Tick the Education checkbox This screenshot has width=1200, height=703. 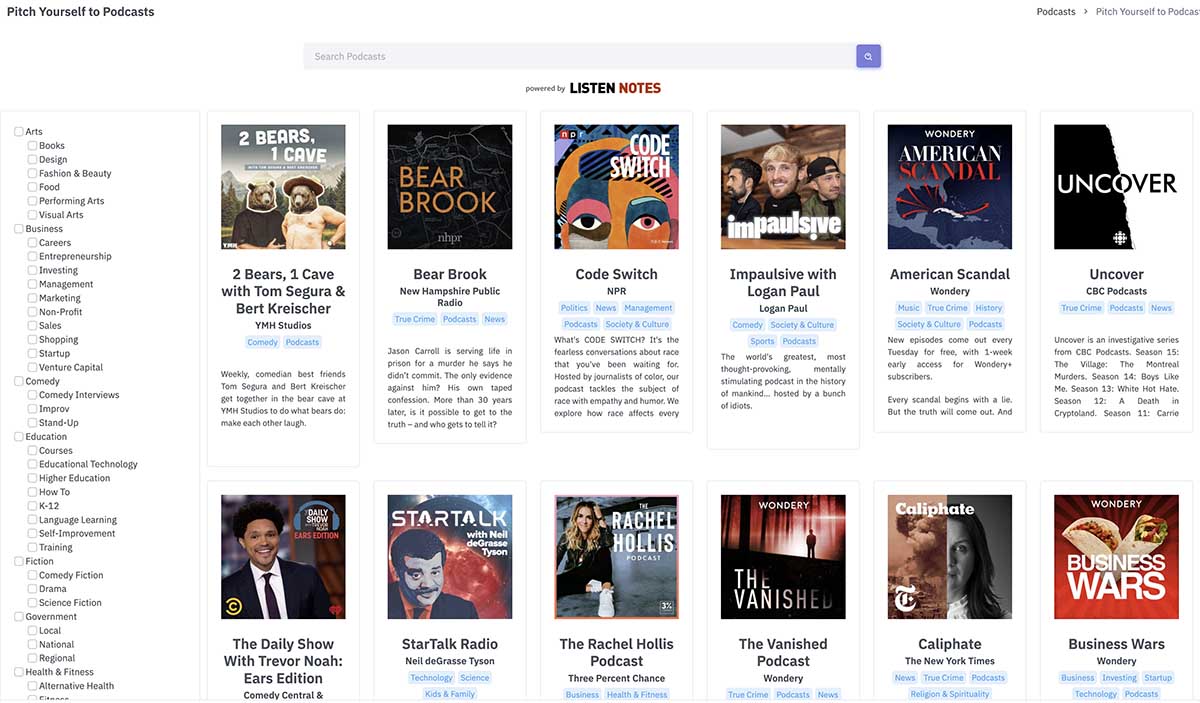(19, 436)
